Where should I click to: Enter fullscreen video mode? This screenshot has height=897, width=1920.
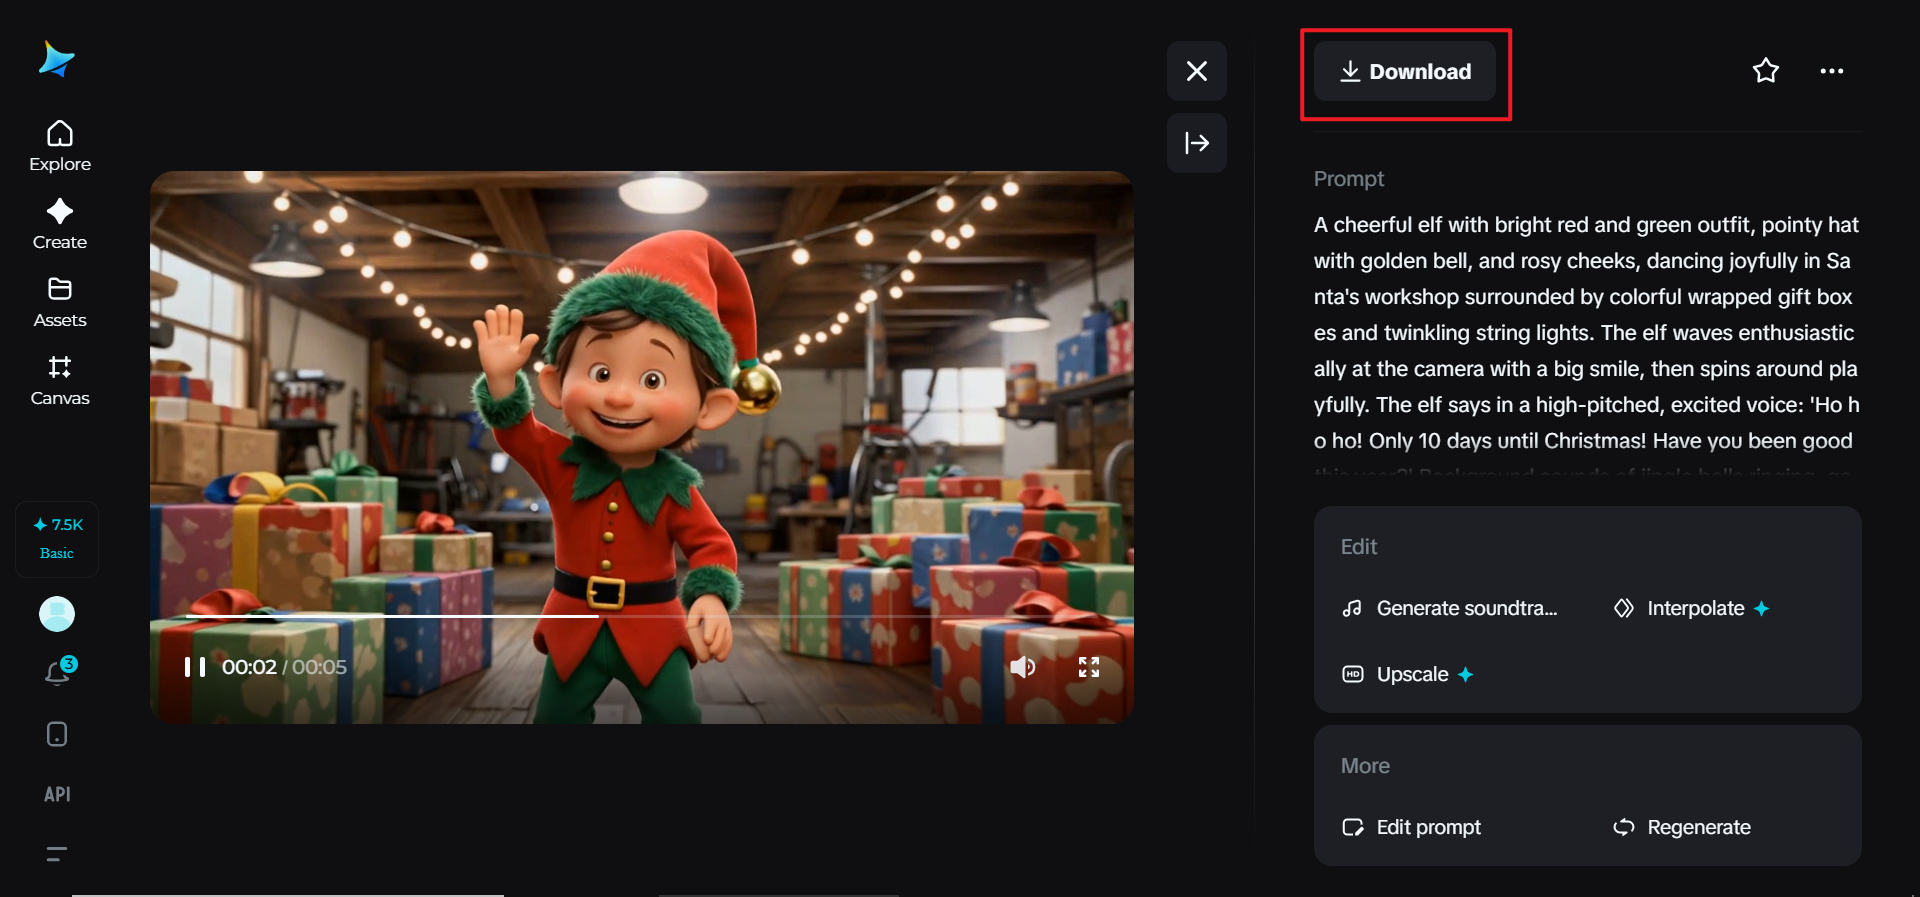[x=1089, y=667]
